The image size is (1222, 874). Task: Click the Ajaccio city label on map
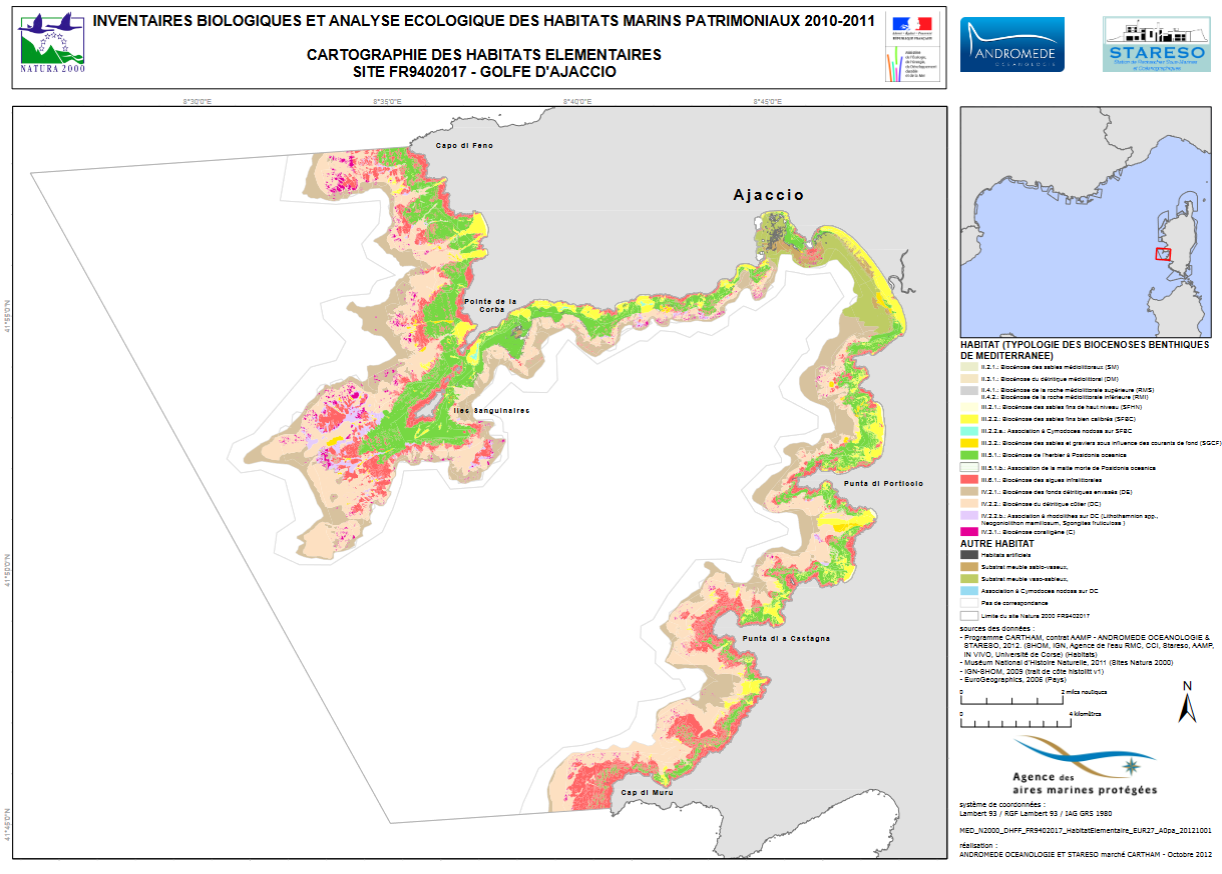click(x=768, y=195)
